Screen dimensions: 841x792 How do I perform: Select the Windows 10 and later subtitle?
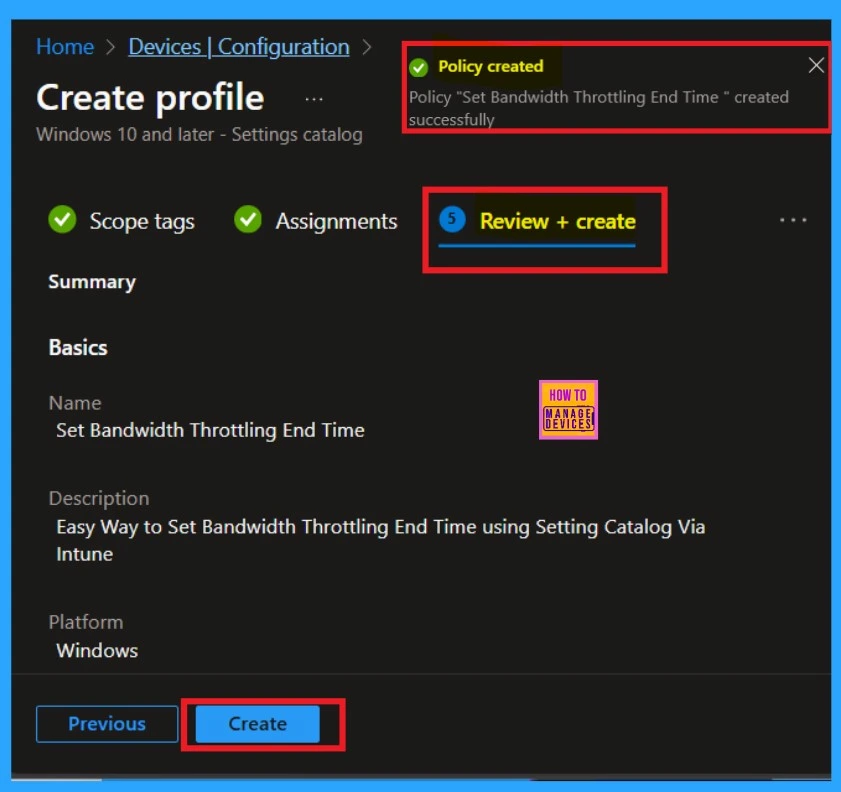tap(199, 135)
